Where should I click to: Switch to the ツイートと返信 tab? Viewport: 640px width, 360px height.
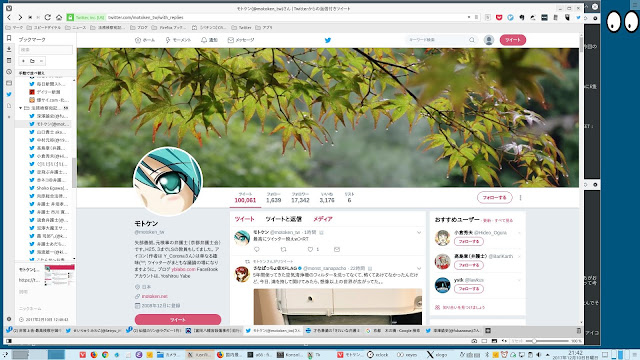(x=284, y=219)
